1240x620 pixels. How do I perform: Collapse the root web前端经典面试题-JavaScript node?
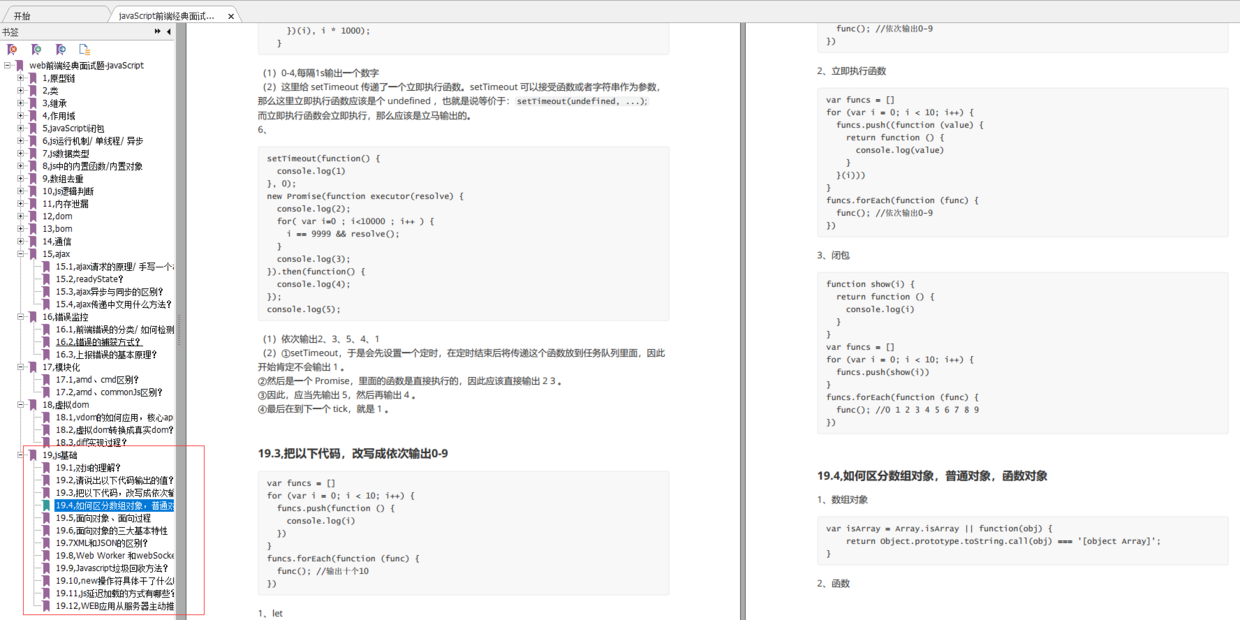[x=8, y=66]
